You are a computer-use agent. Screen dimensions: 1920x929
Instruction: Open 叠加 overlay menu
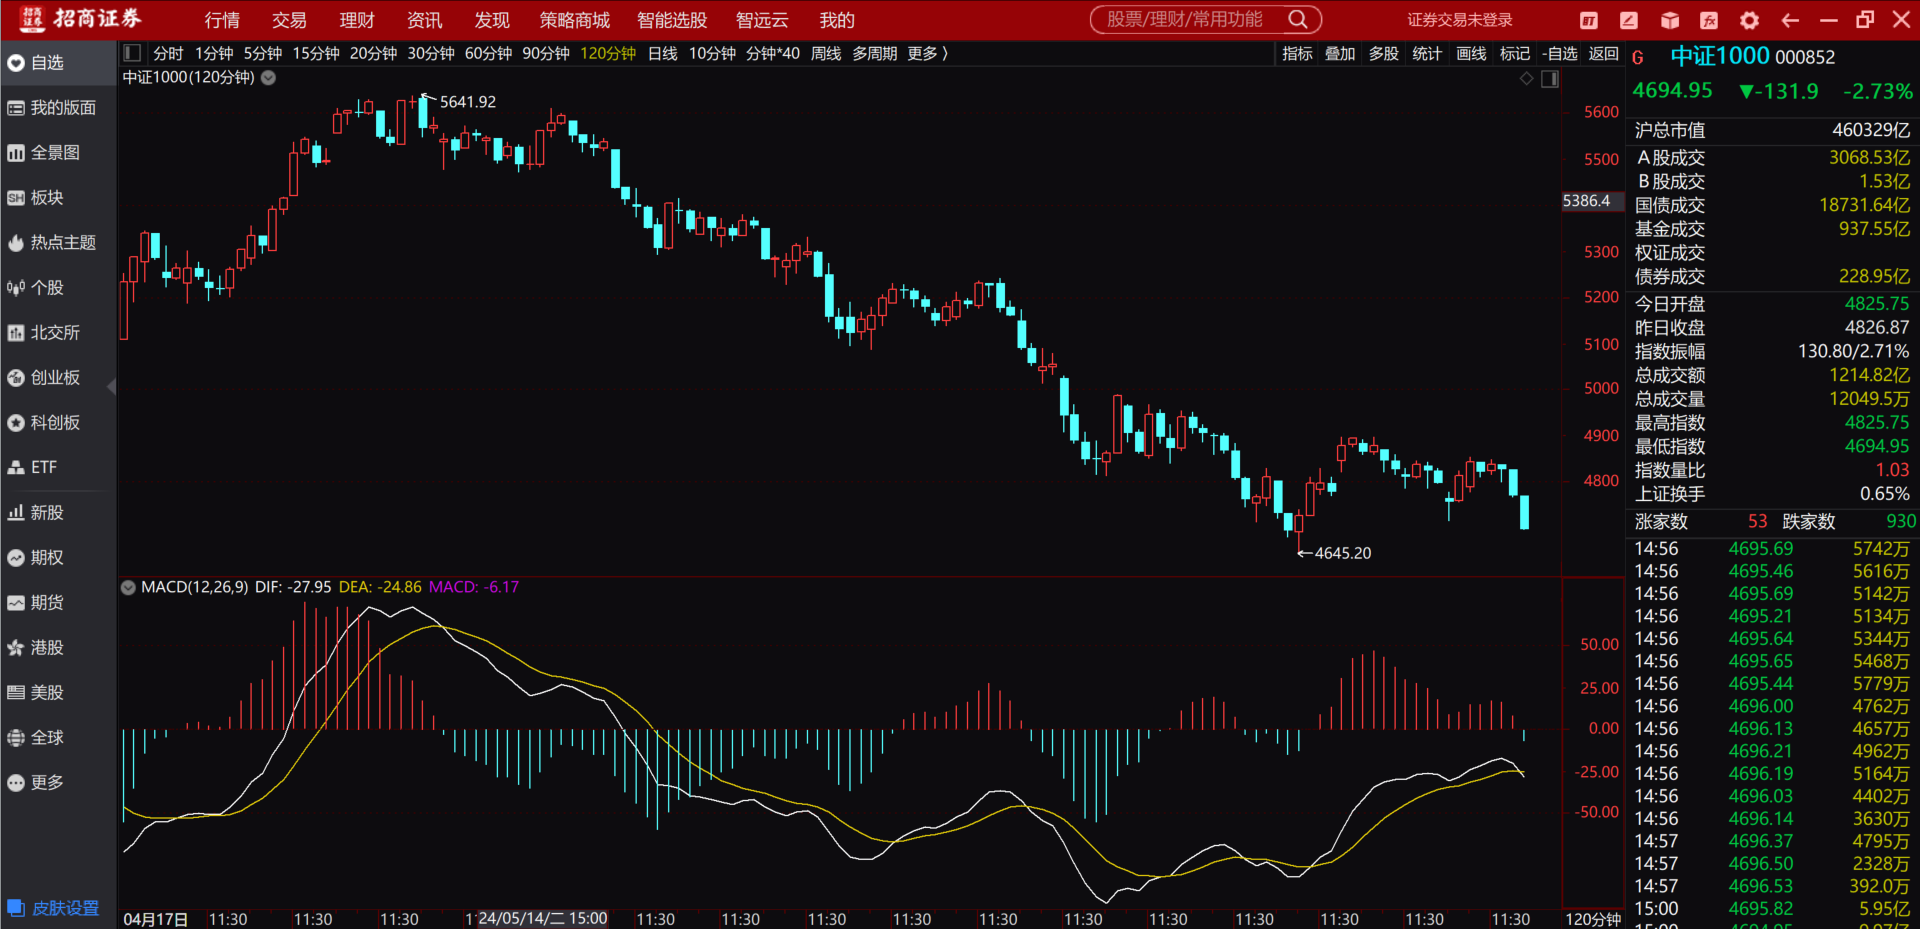click(1340, 53)
